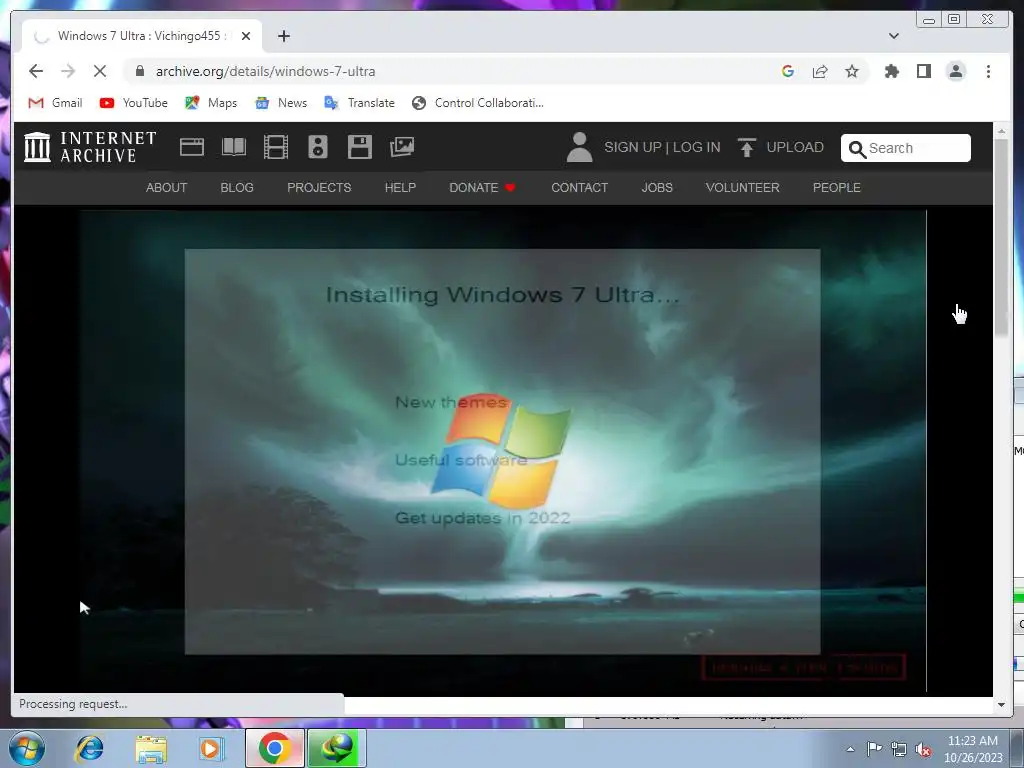The image size is (1024, 768).
Task: Expand the tab search dropdown arrow
Action: click(x=893, y=36)
